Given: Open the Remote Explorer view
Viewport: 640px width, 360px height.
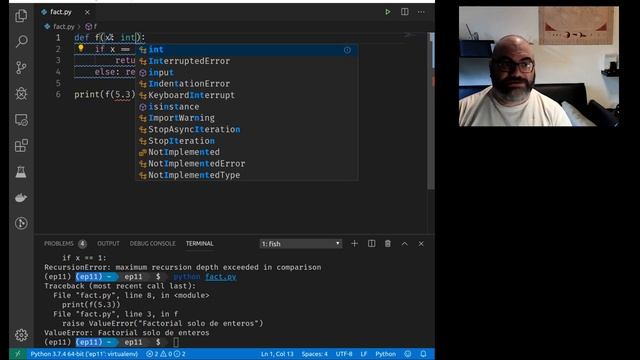Looking at the screenshot, I should [x=21, y=120].
